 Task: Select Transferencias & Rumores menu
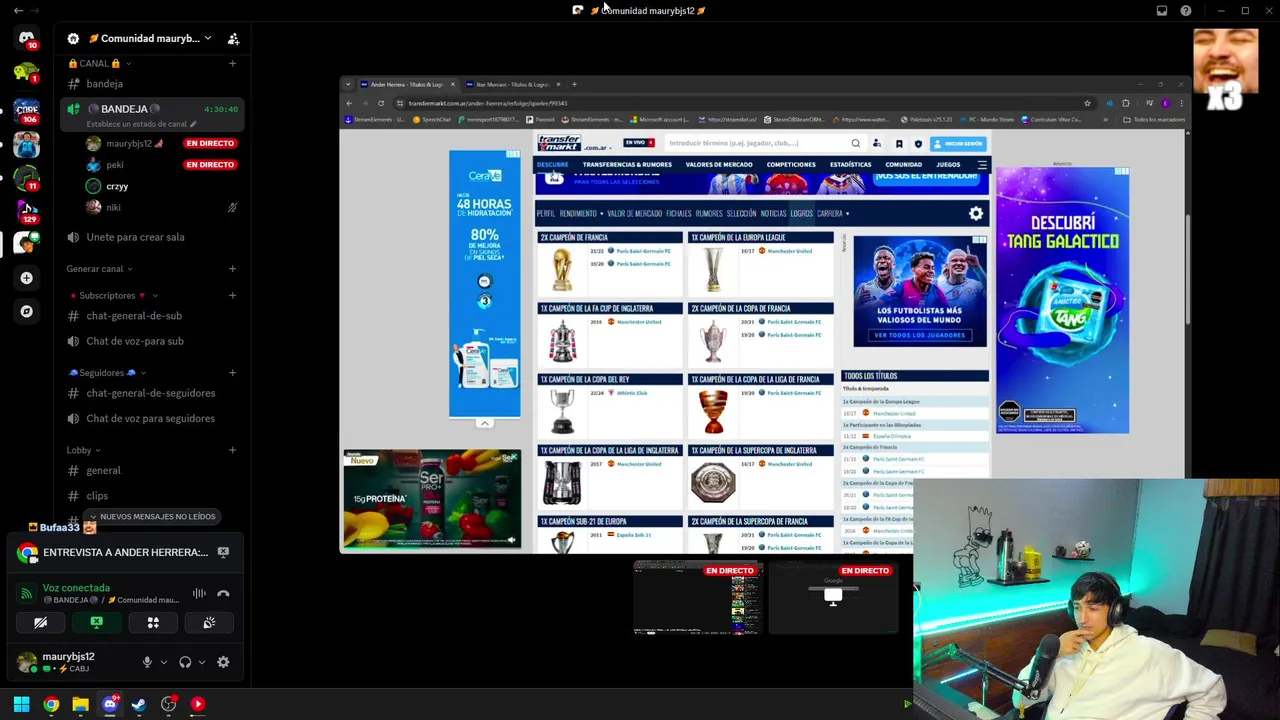627,164
